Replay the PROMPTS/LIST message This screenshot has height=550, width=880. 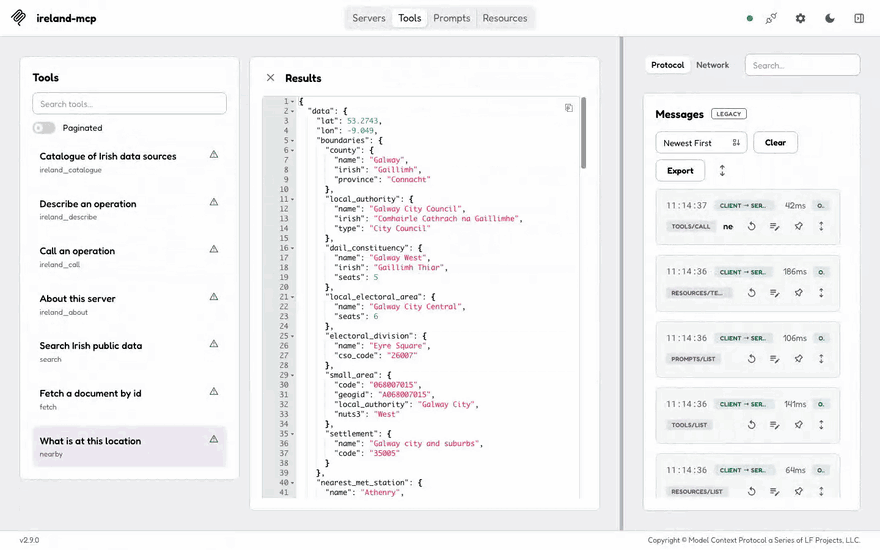point(751,359)
